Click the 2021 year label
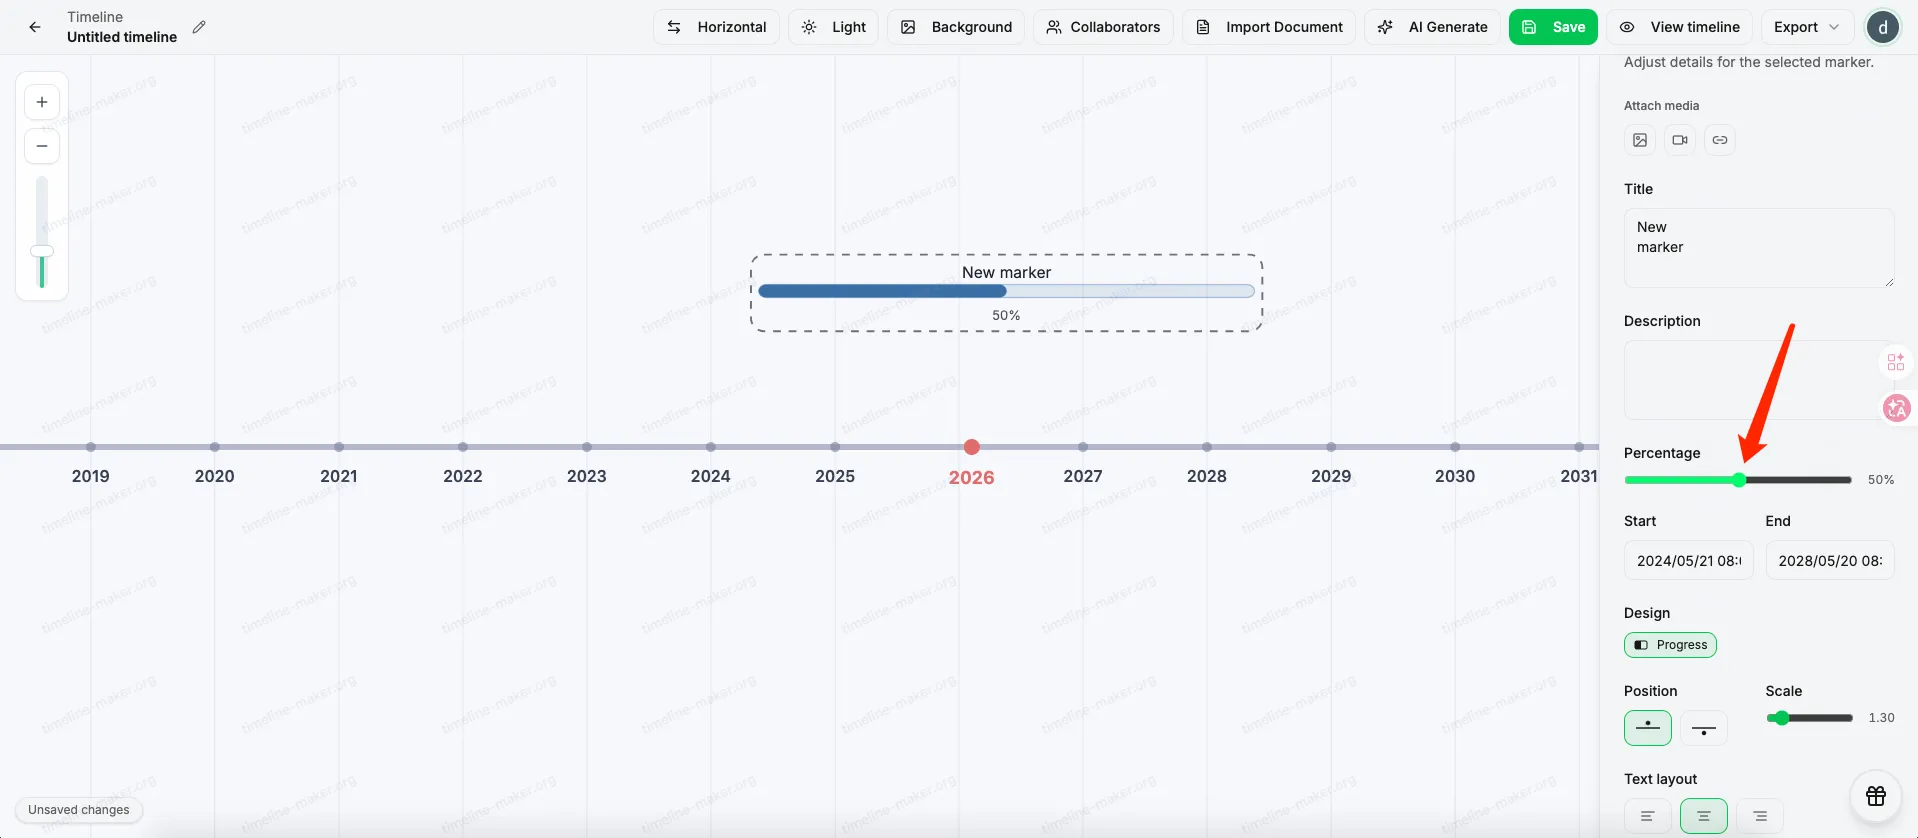 339,476
